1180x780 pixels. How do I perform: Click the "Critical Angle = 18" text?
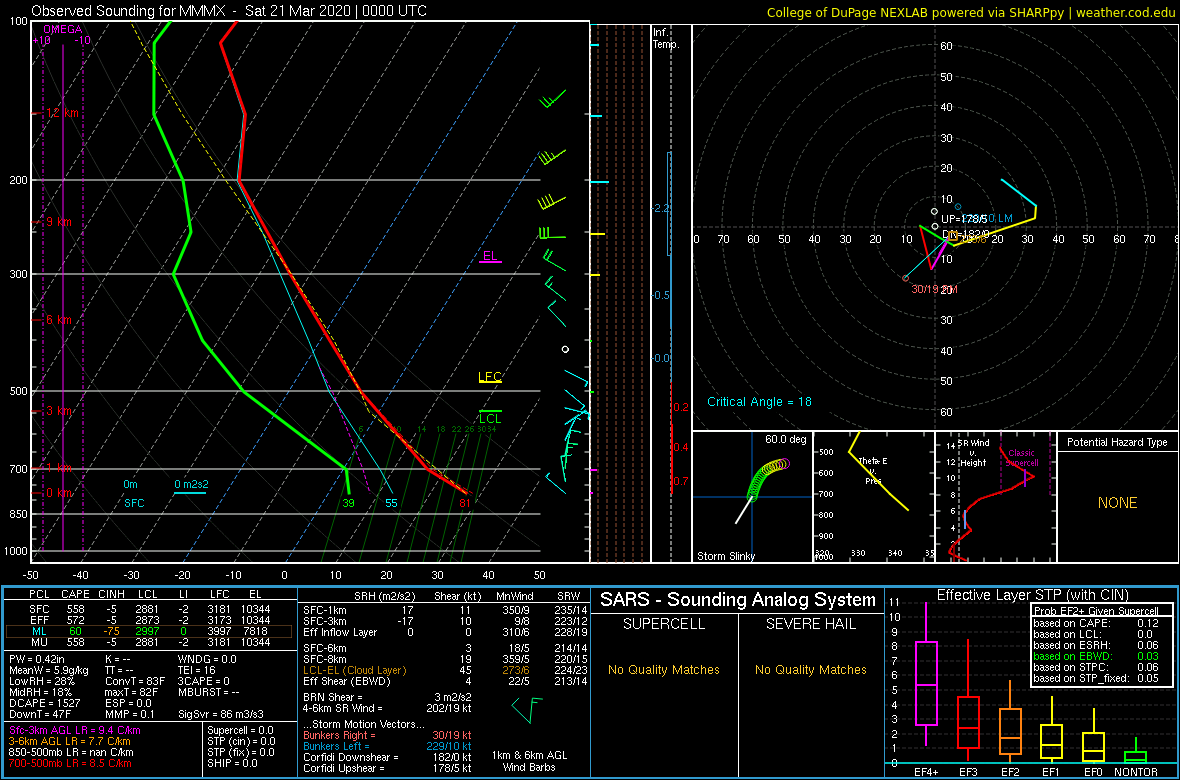point(759,401)
